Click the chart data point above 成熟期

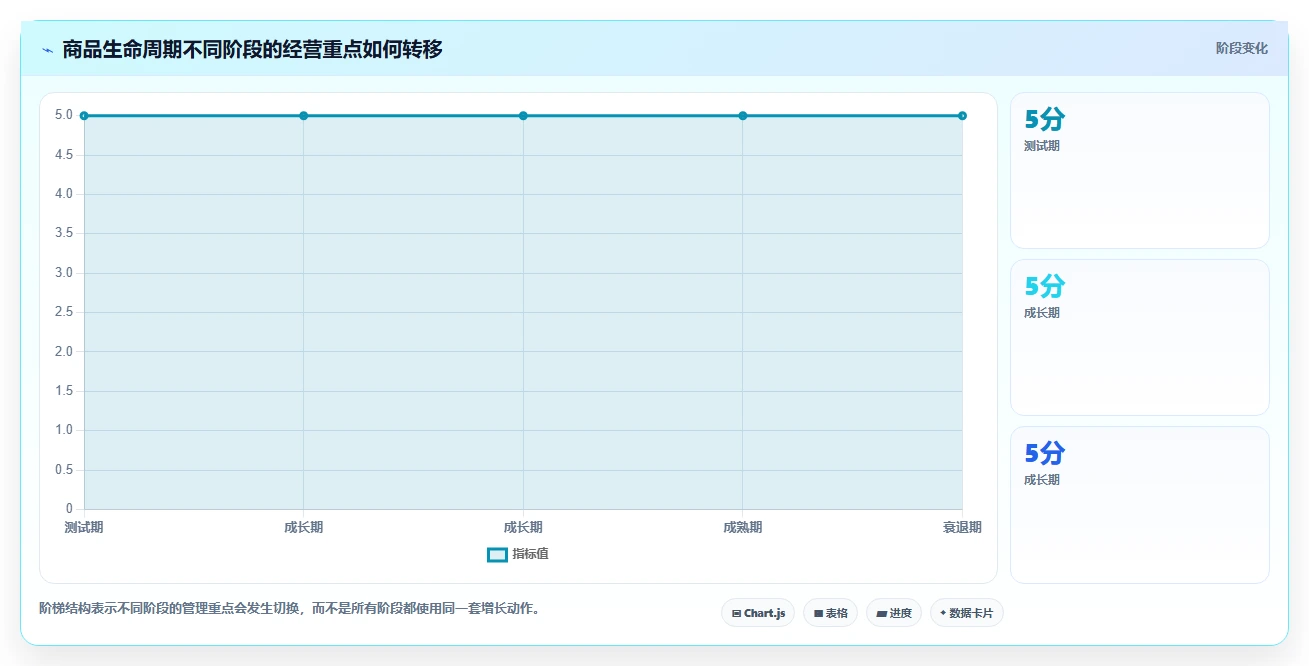tap(743, 116)
